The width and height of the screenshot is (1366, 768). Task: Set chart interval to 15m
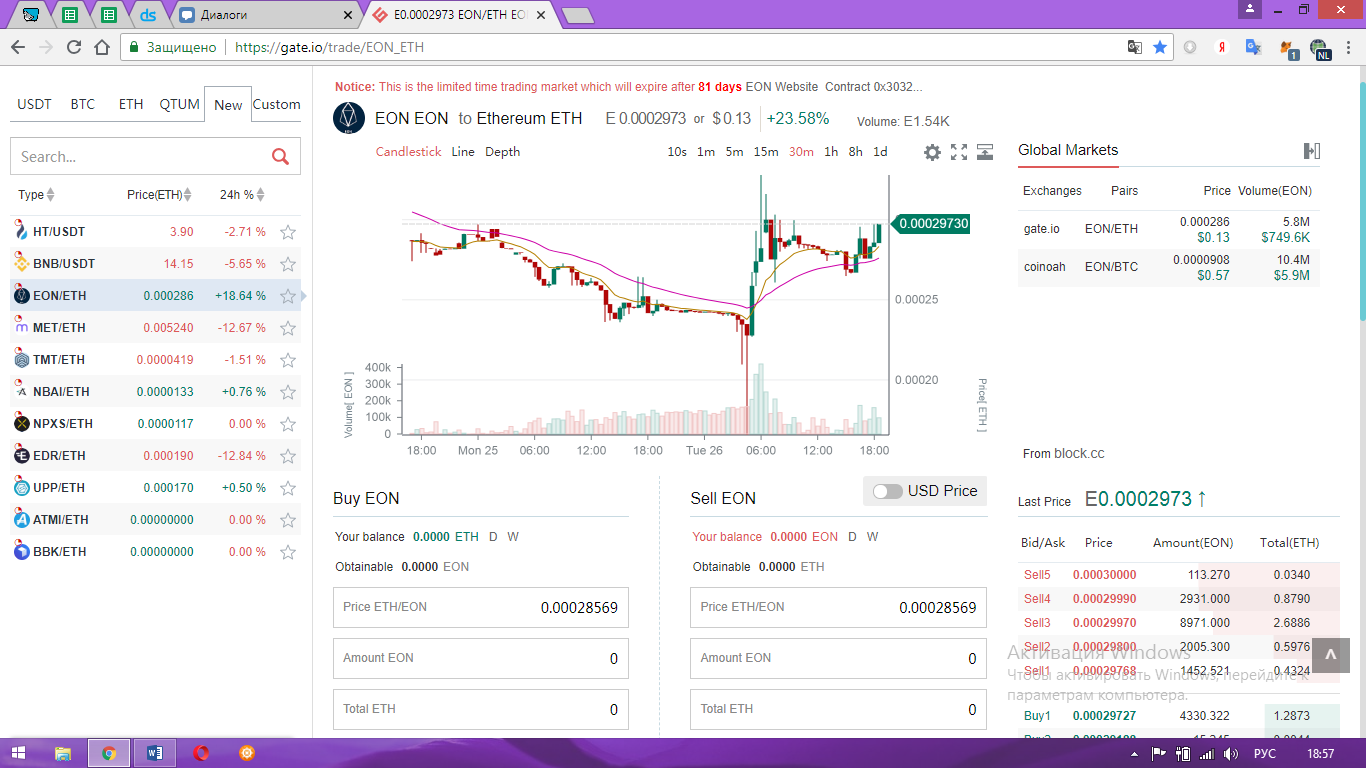tap(766, 152)
